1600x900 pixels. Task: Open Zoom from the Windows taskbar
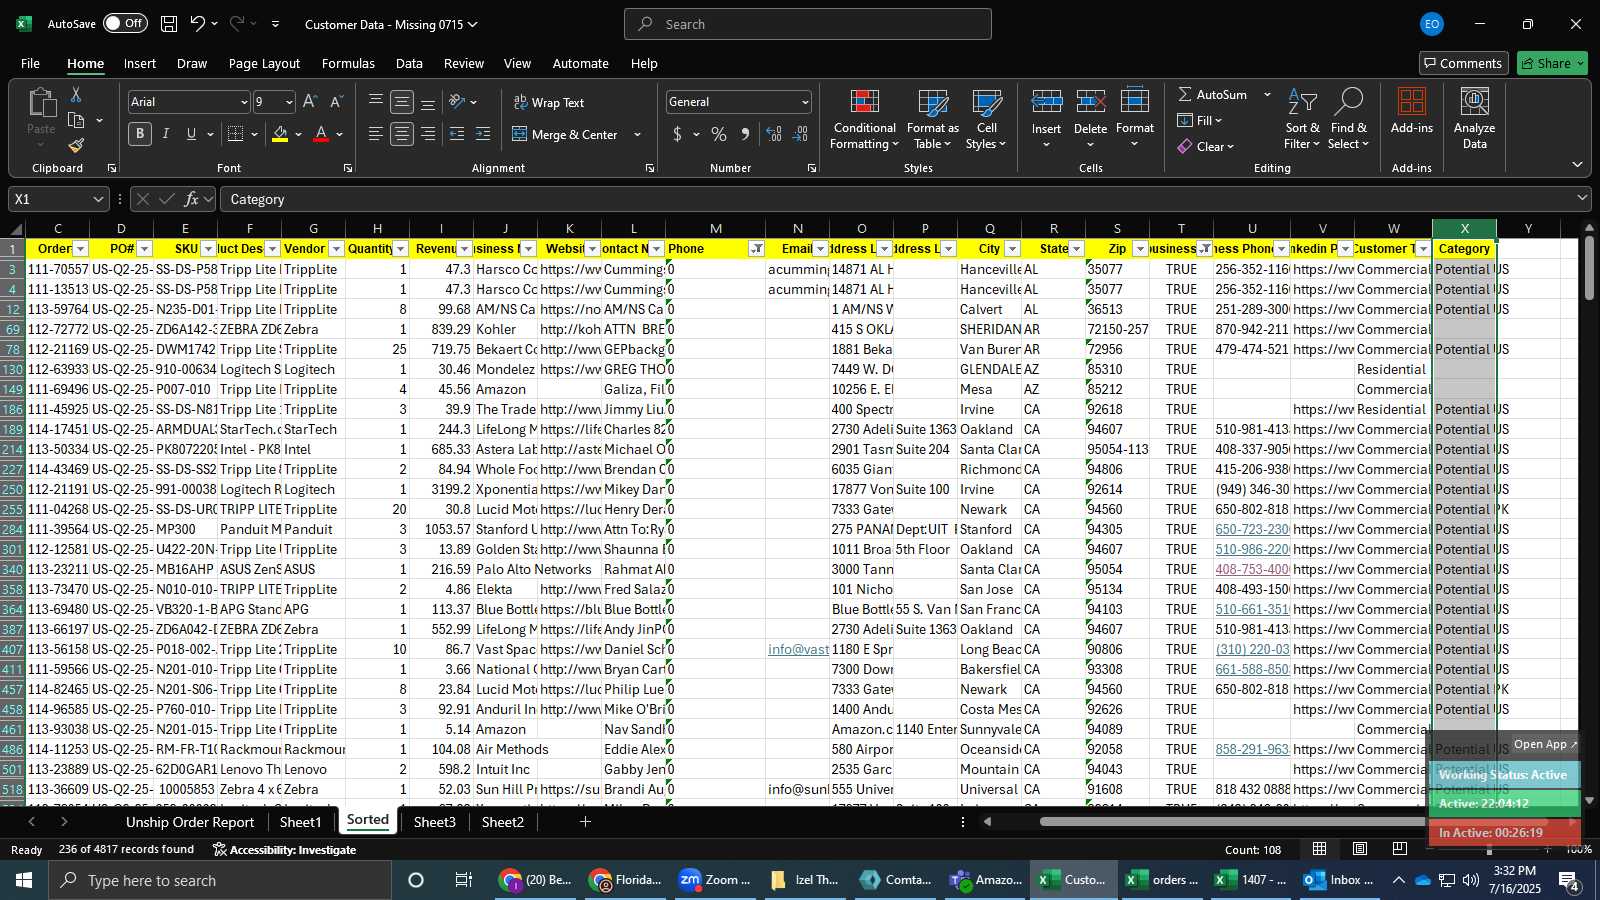[x=715, y=880]
